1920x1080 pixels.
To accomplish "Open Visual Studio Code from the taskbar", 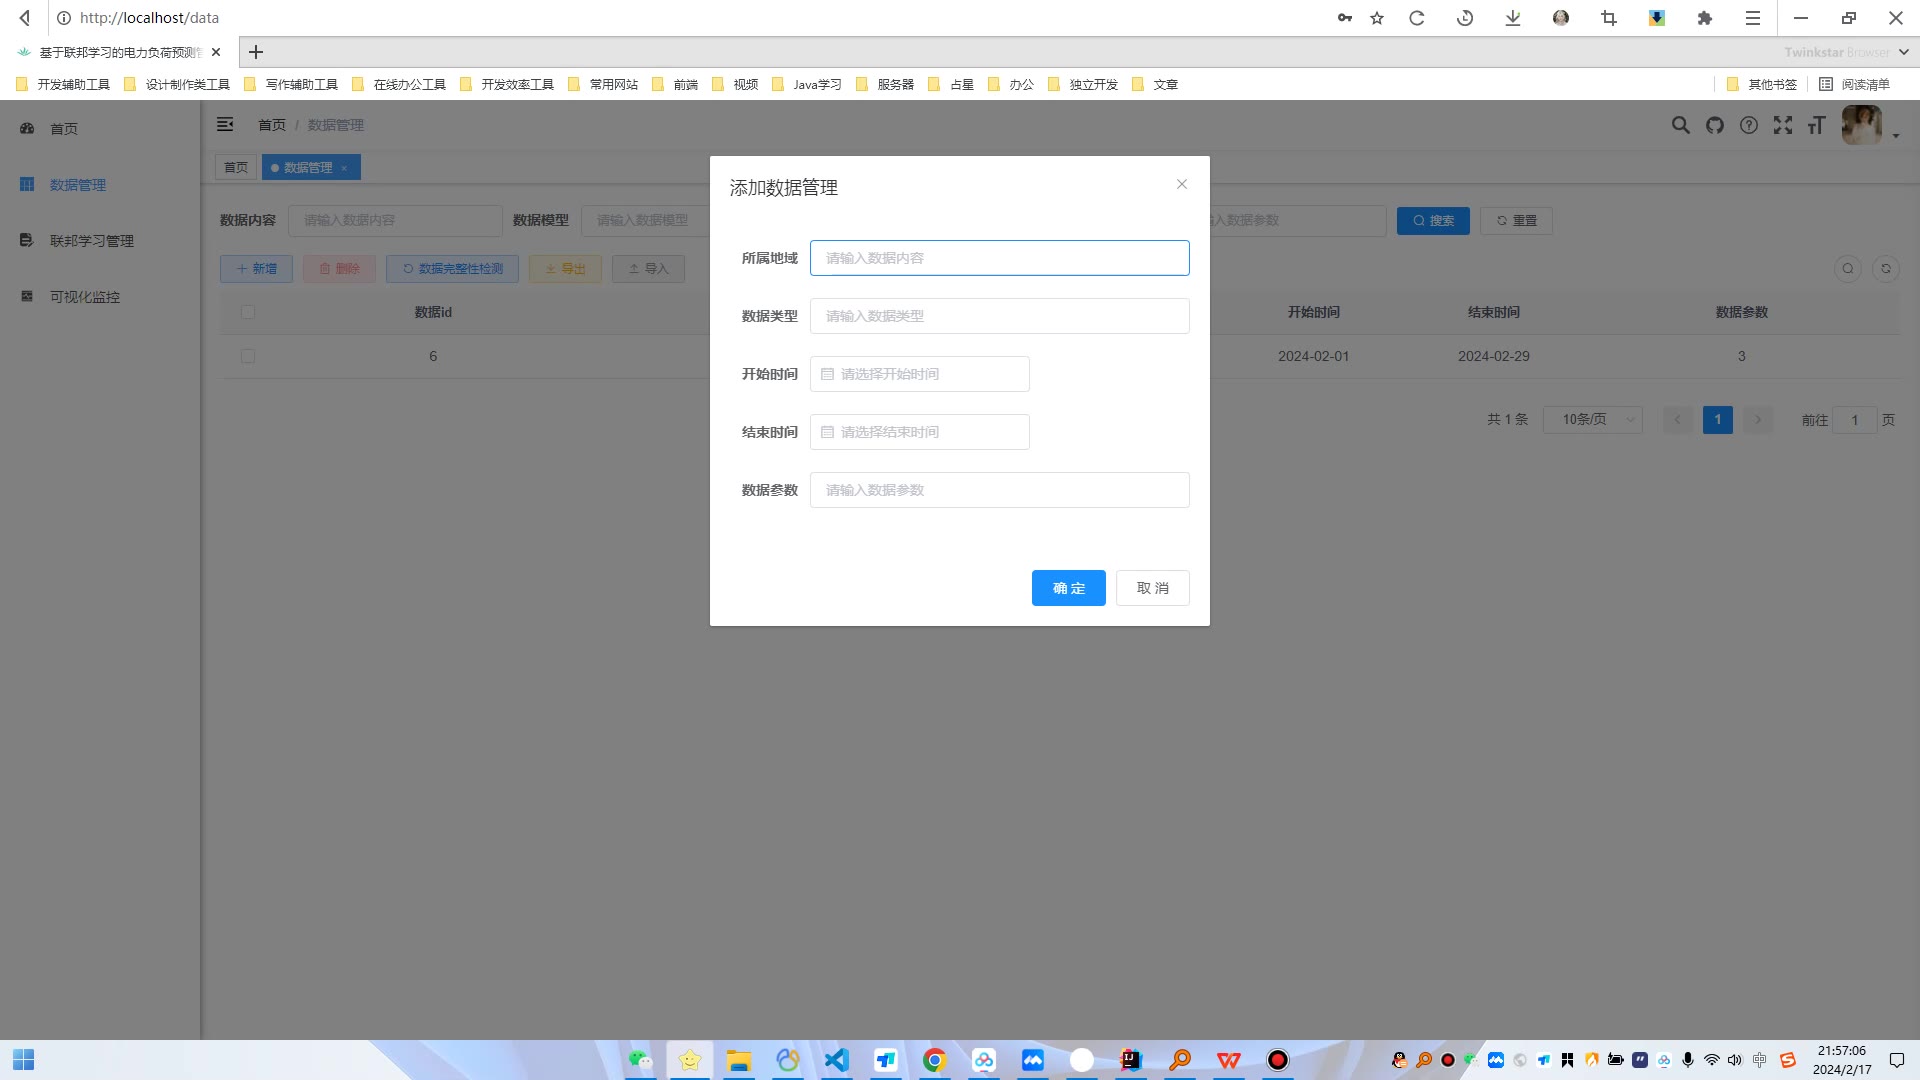I will tap(836, 1060).
